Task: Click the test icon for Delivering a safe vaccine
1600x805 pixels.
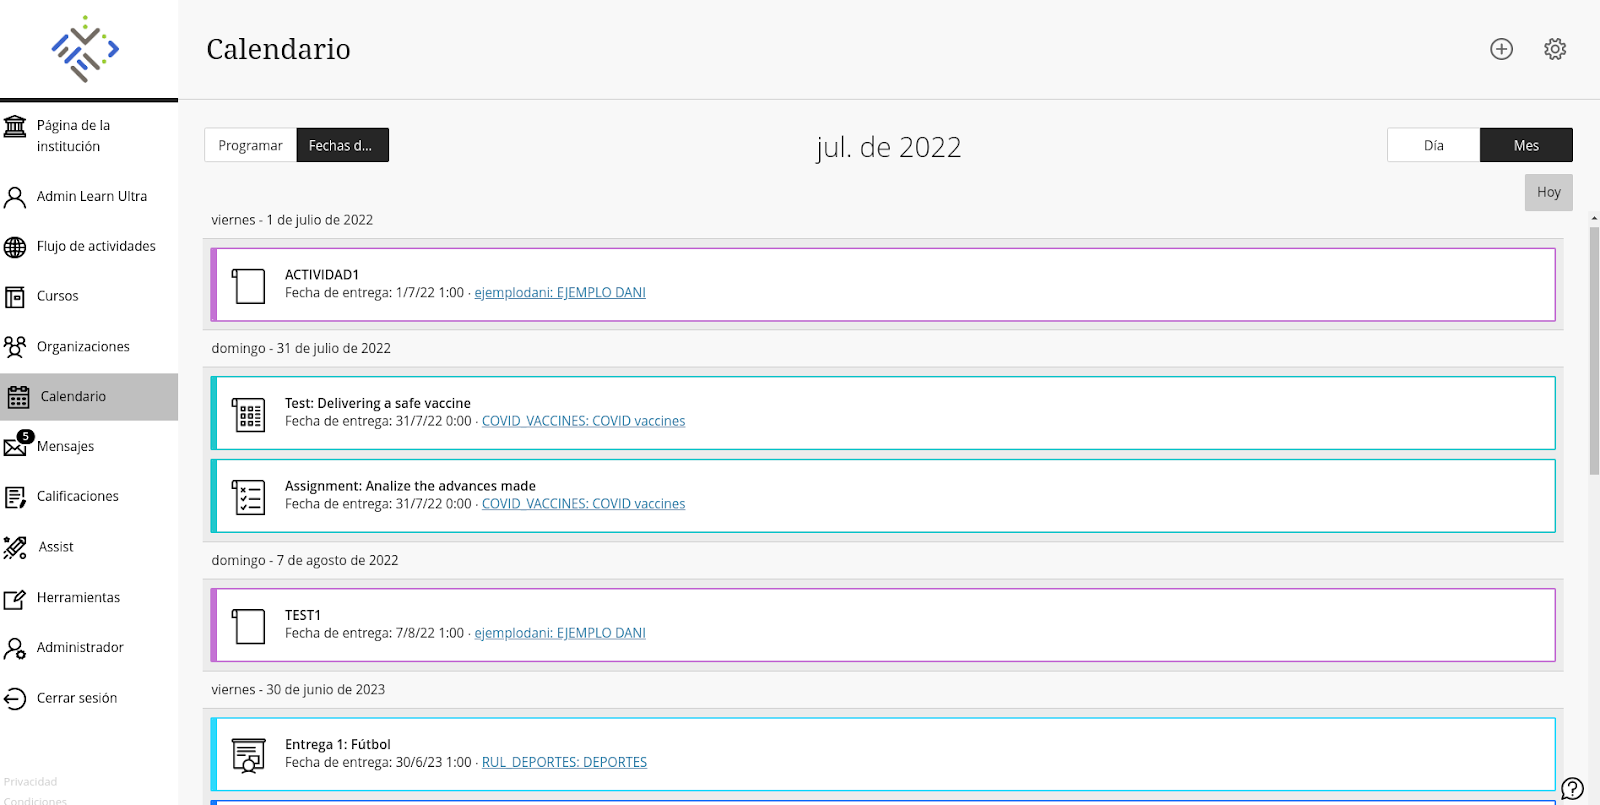Action: [x=248, y=414]
